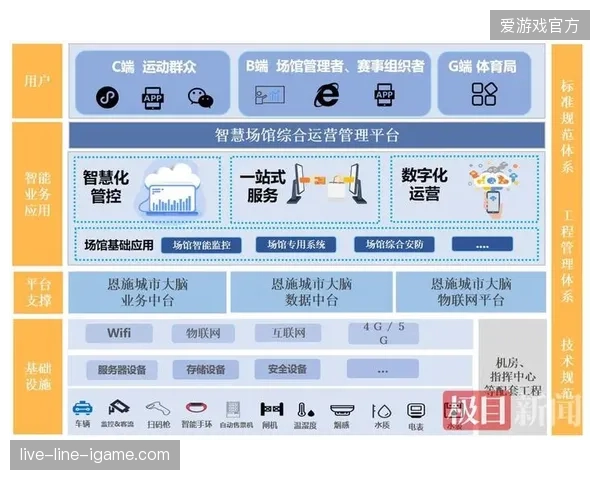Click the thermometer icon 温湿度
Screen dimensions: 600x480
306,410
